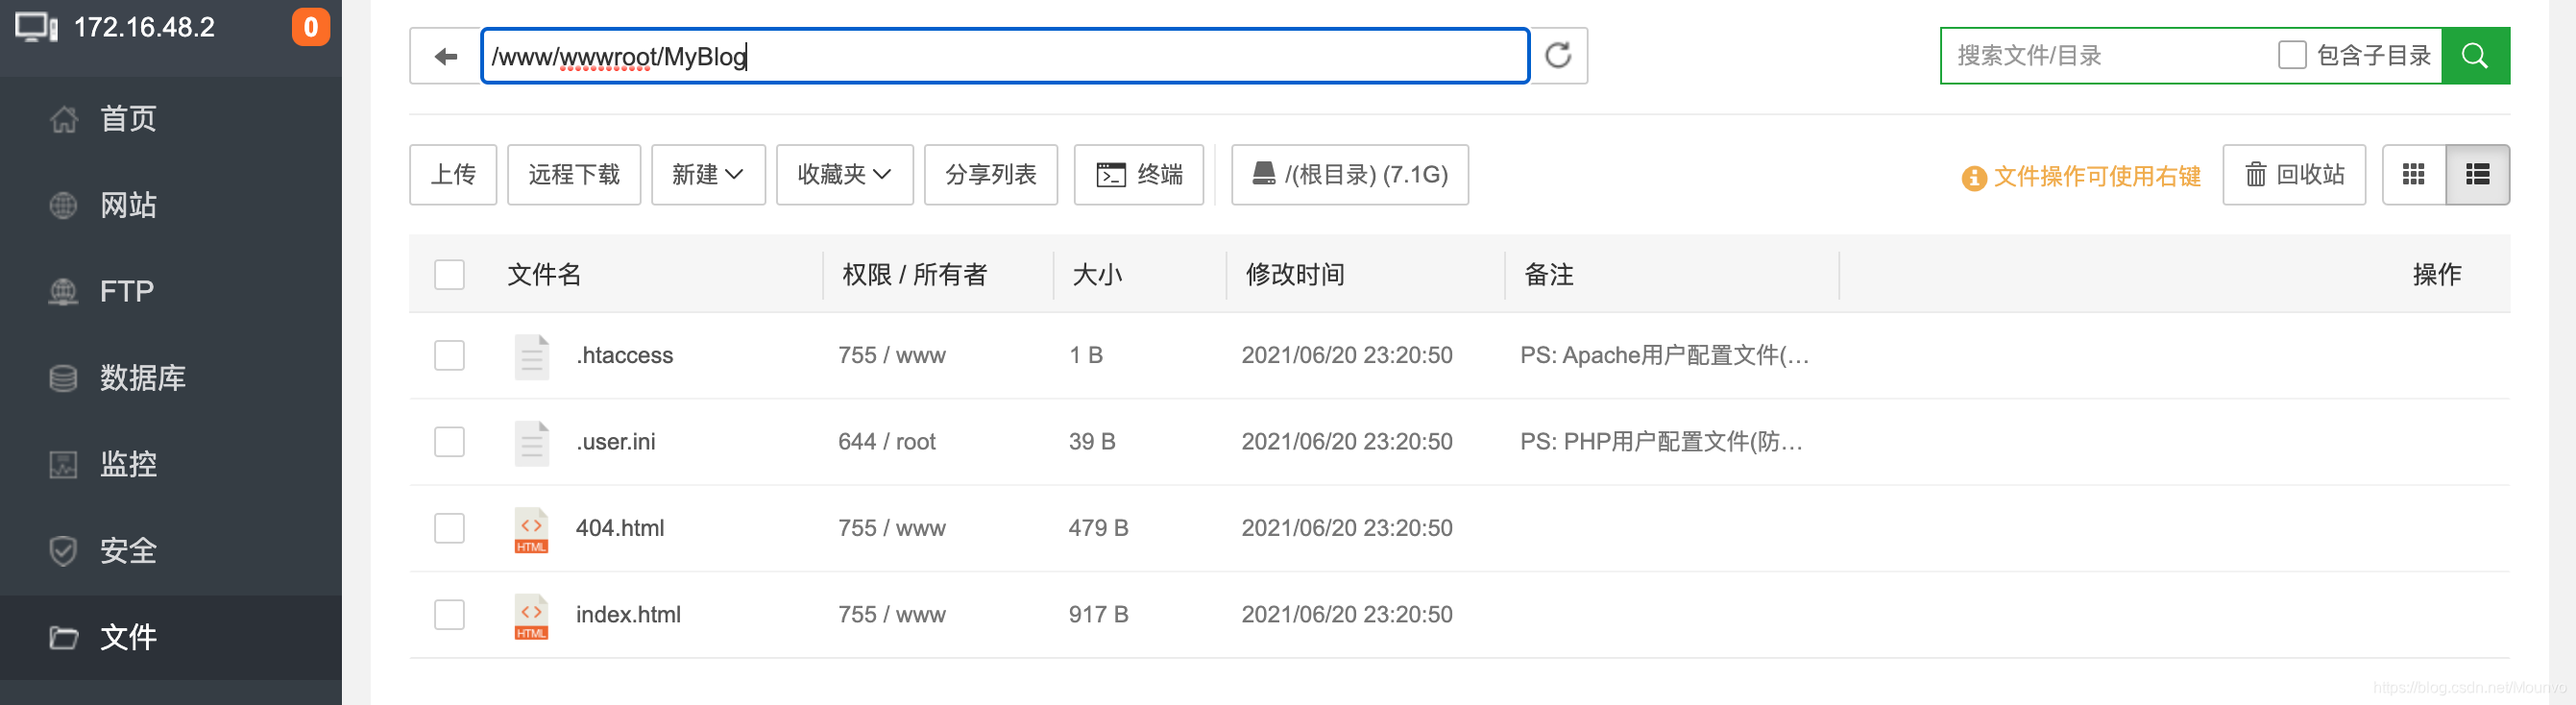This screenshot has width=2576, height=705.
Task: Click the index.html file name
Action: click(x=628, y=614)
